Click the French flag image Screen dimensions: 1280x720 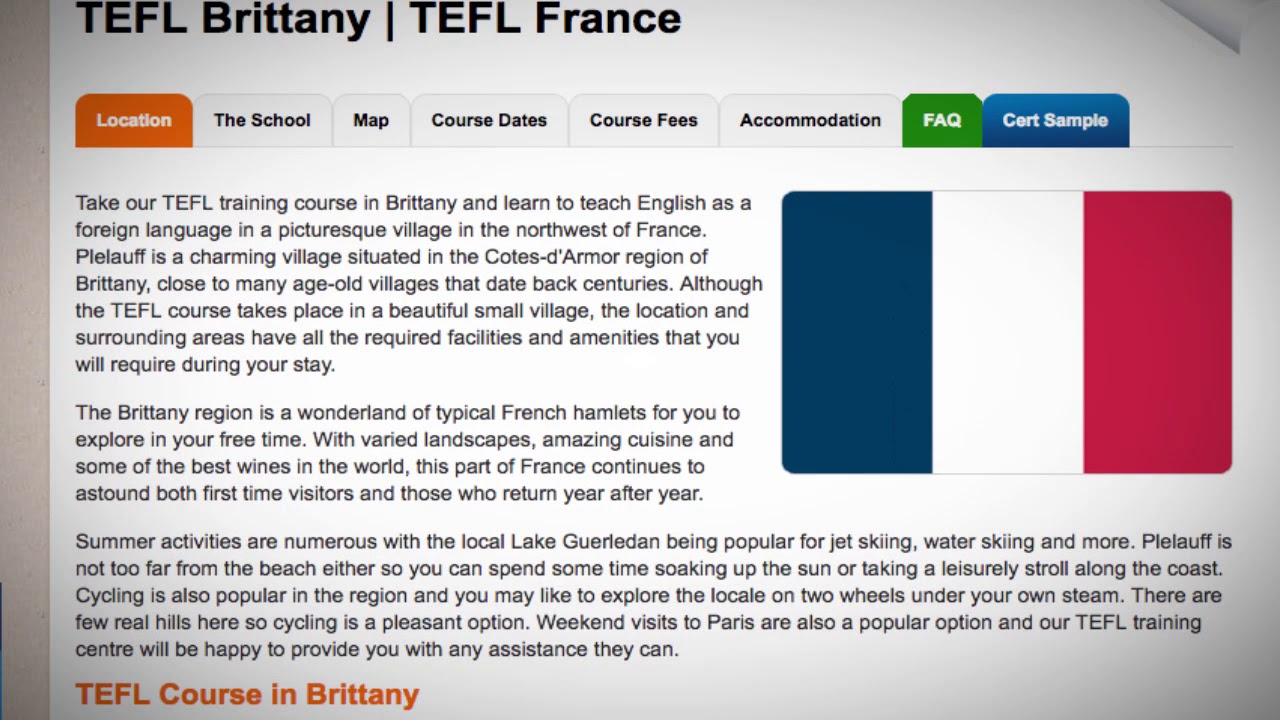pyautogui.click(x=1007, y=332)
